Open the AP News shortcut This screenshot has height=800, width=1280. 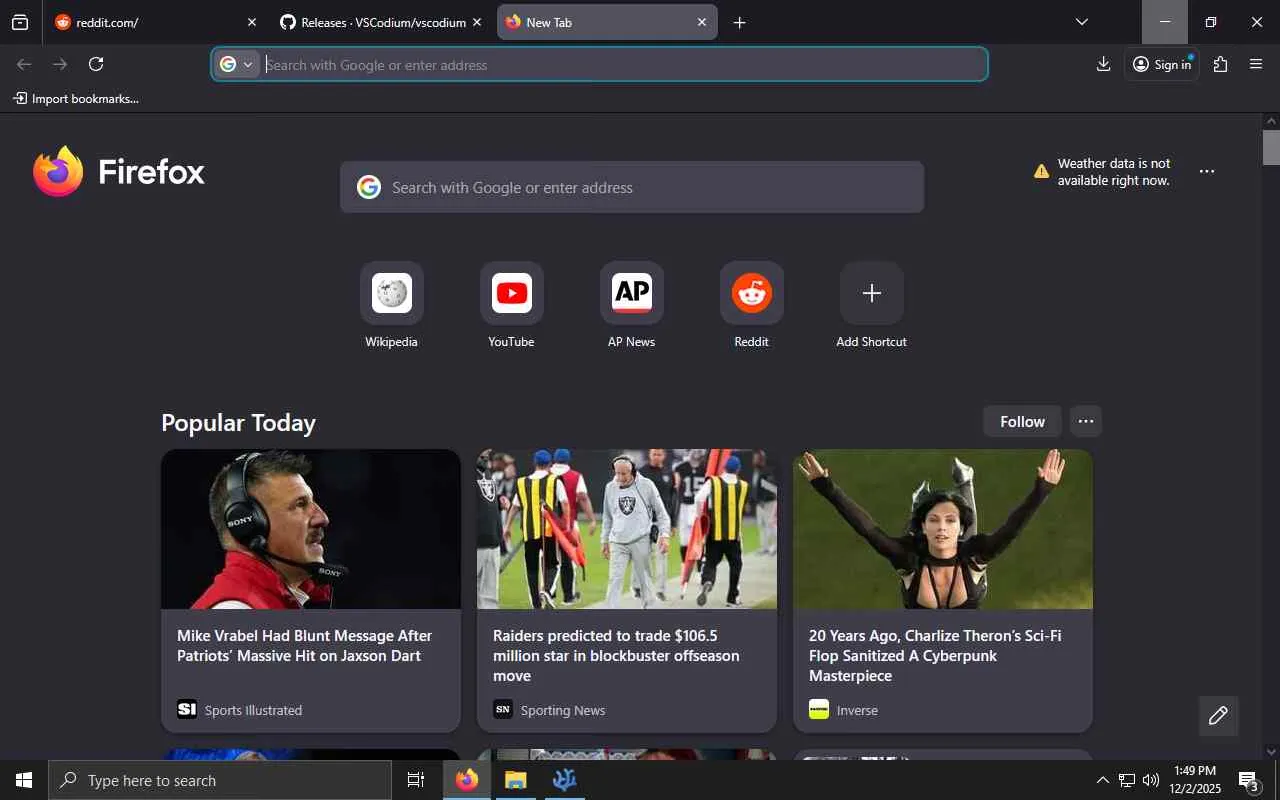(632, 305)
